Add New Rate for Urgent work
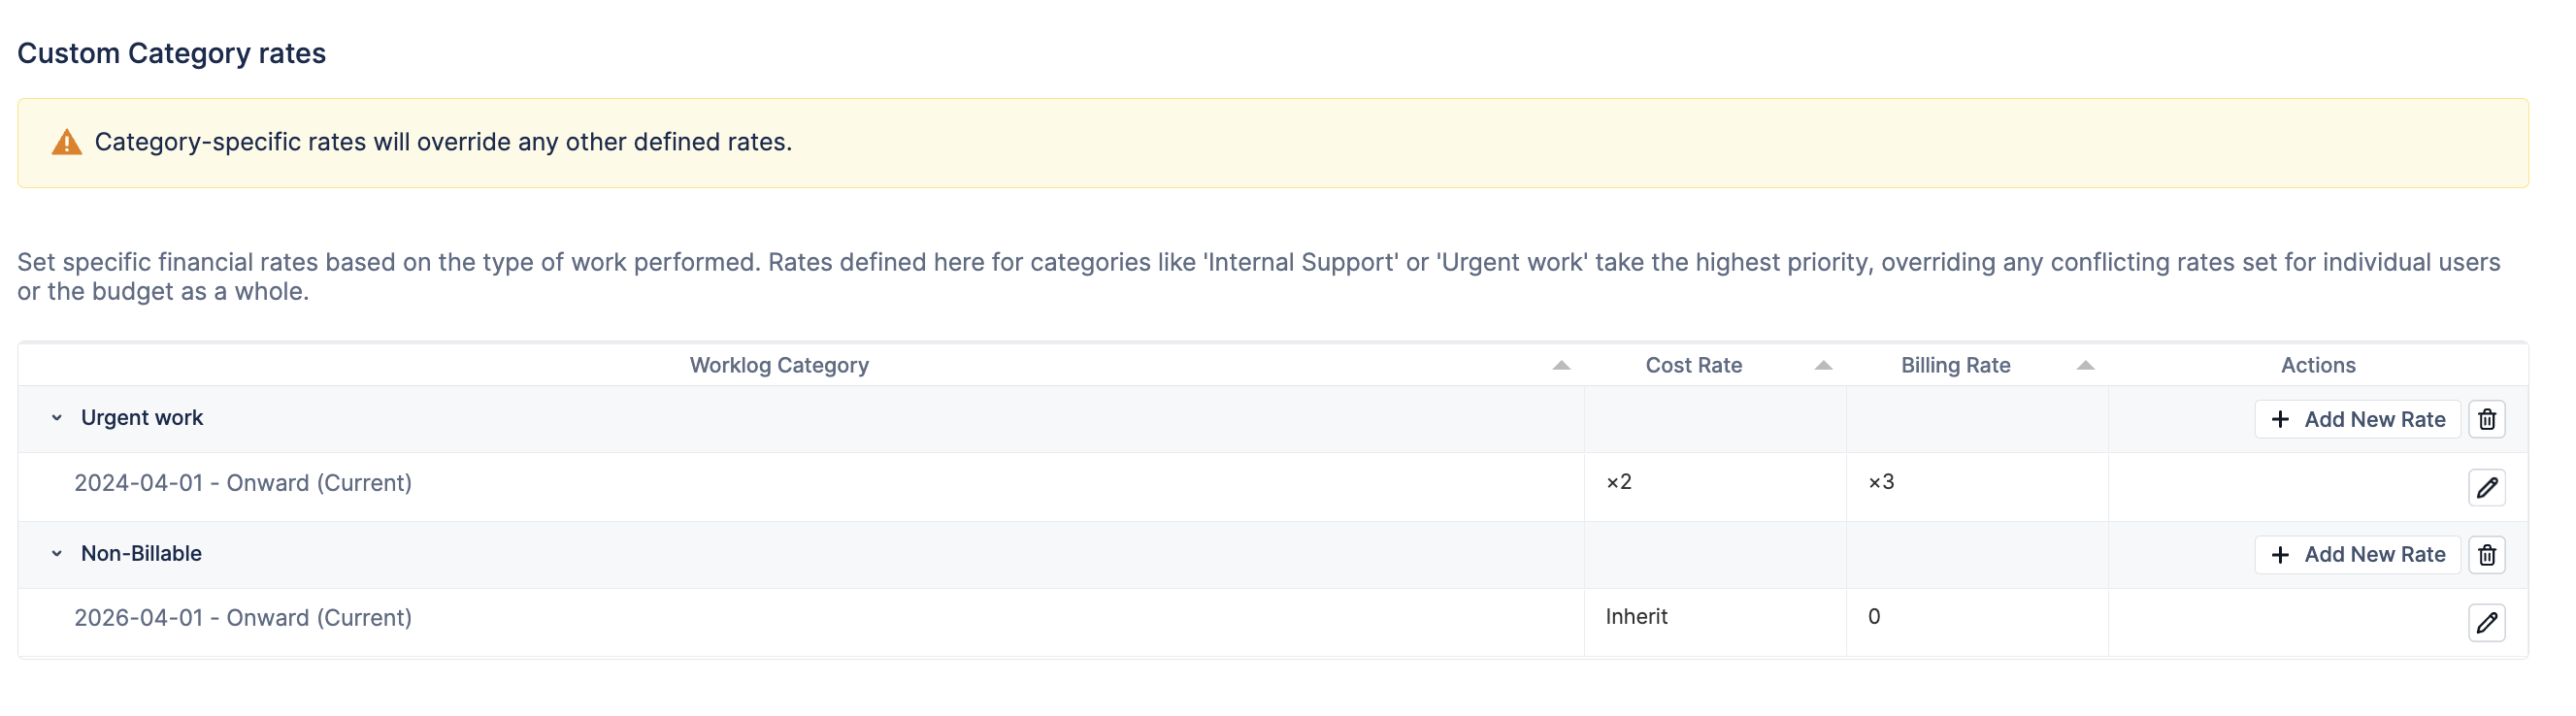Screen dimensions: 2576x716 [2357, 419]
